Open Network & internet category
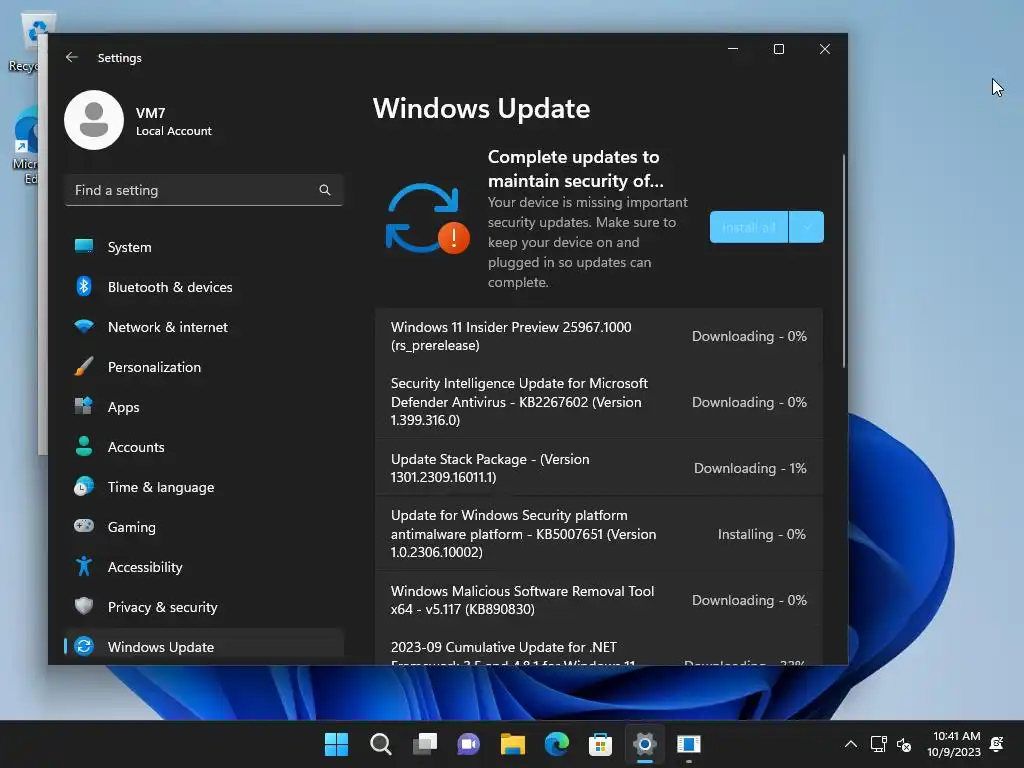Image resolution: width=1024 pixels, height=768 pixels. 204,327
